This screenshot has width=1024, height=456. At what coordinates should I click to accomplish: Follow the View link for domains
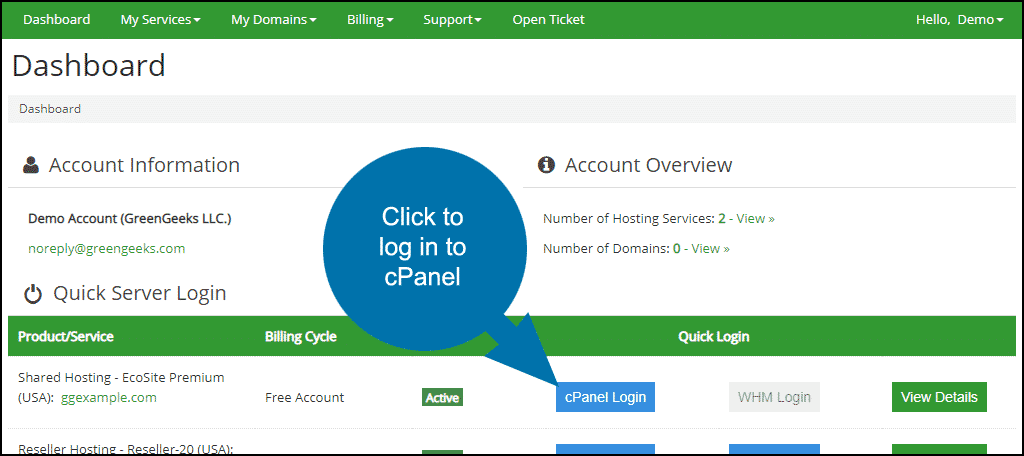[x=710, y=248]
